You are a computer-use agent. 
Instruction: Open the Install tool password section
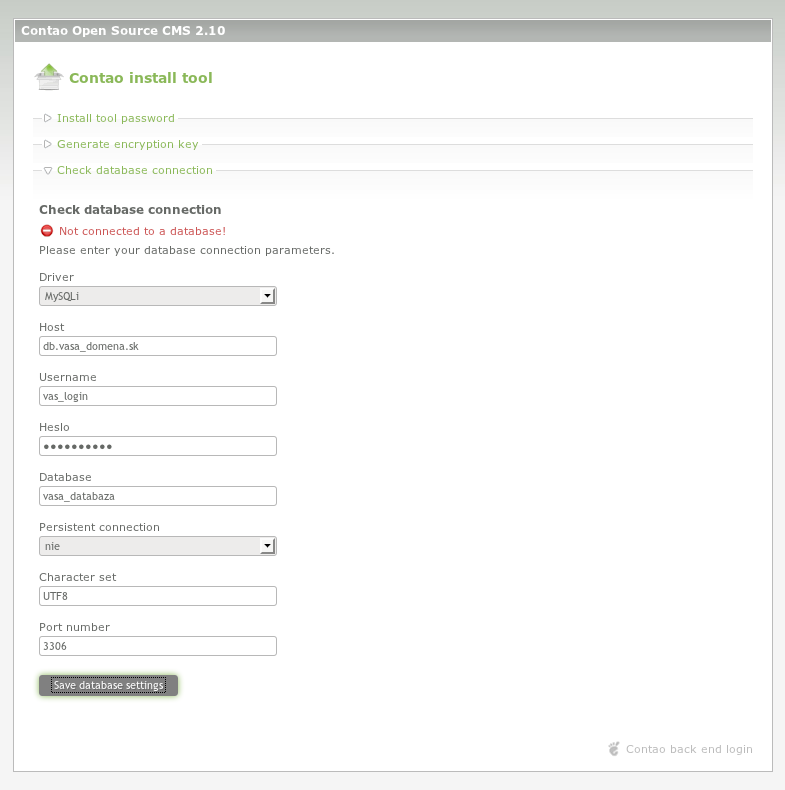tap(115, 118)
